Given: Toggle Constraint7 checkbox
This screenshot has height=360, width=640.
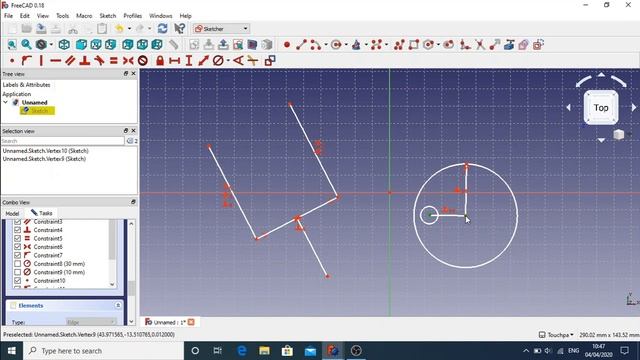Looking at the screenshot, I should [18, 255].
